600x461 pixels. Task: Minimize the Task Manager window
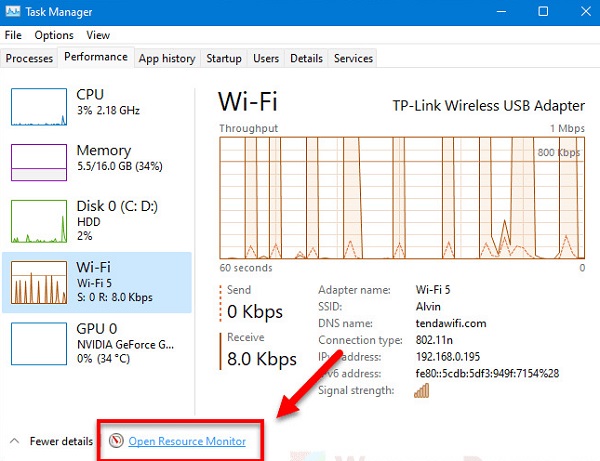(x=501, y=12)
